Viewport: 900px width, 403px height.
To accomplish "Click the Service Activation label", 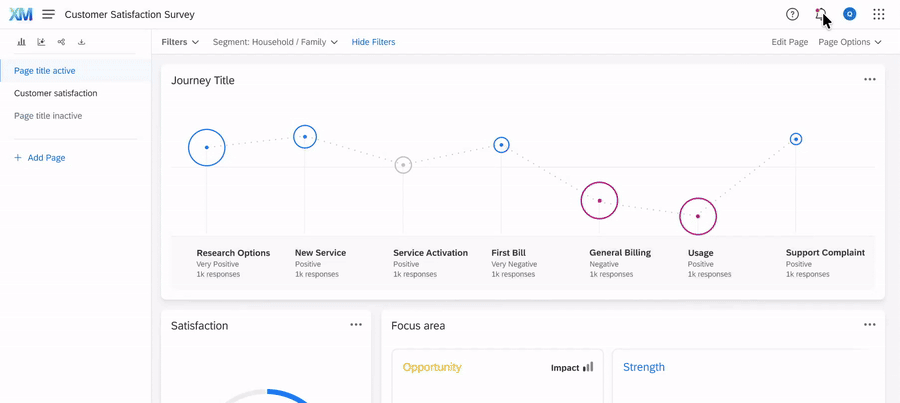I will 430,253.
